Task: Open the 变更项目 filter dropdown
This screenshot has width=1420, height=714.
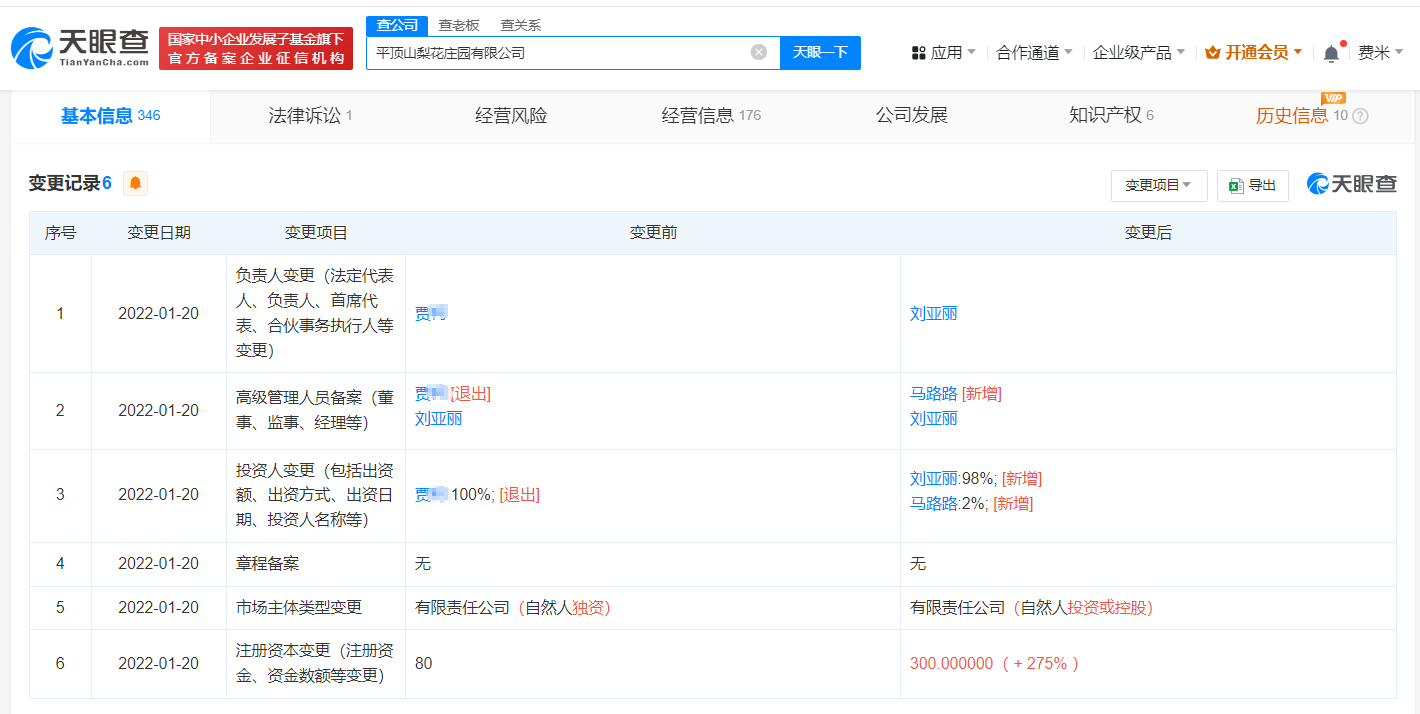Action: click(1158, 186)
